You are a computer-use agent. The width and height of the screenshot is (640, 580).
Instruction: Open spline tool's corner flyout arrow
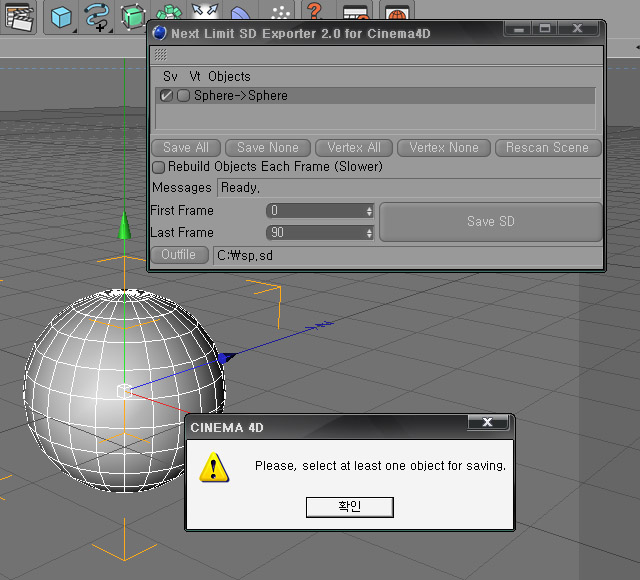[111, 30]
